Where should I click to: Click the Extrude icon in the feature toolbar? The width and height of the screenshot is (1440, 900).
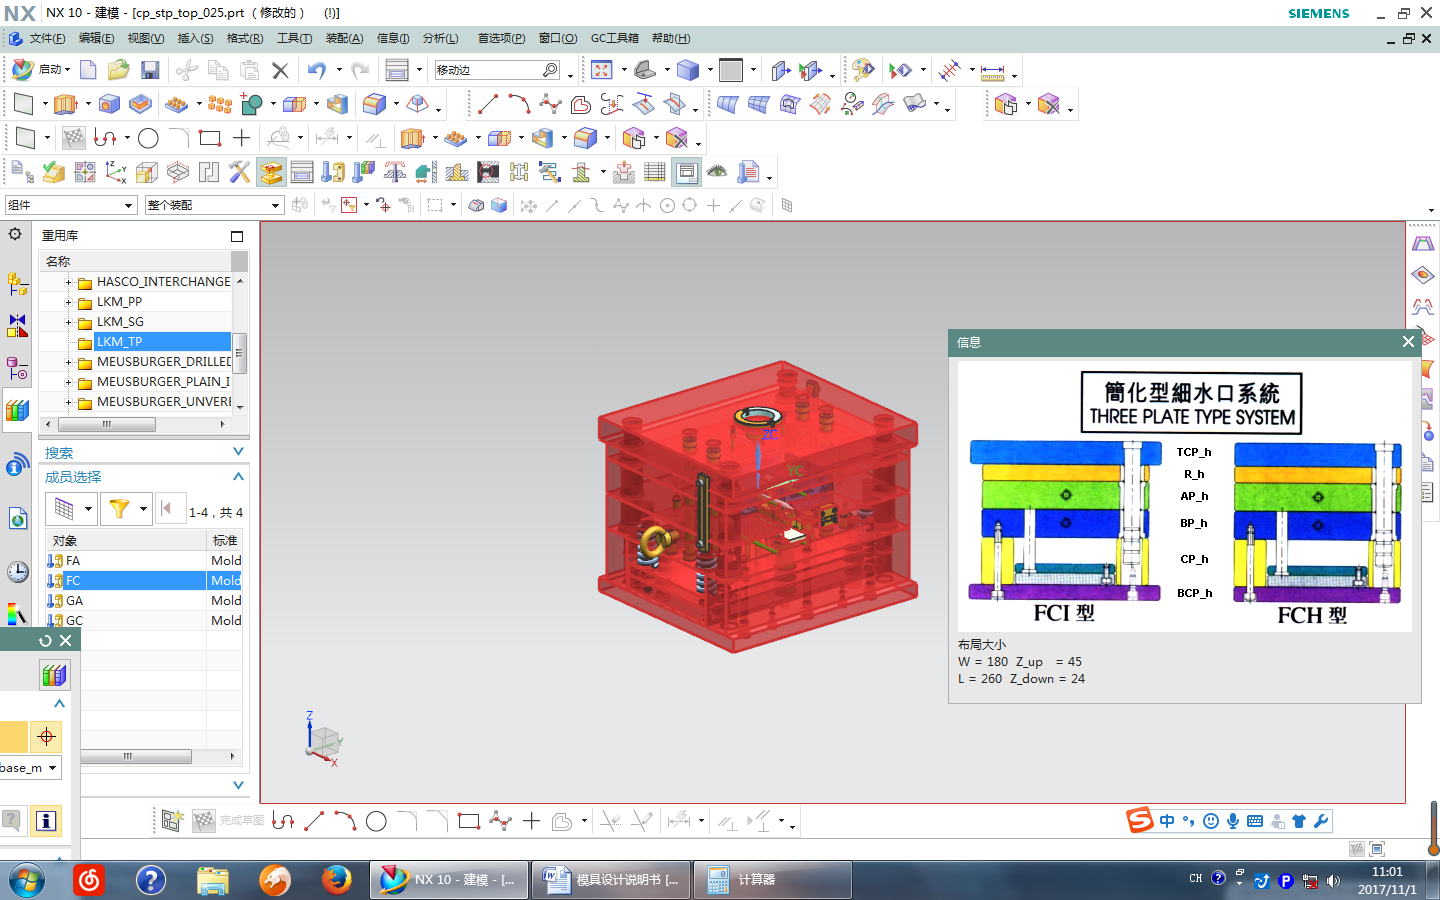pyautogui.click(x=66, y=104)
